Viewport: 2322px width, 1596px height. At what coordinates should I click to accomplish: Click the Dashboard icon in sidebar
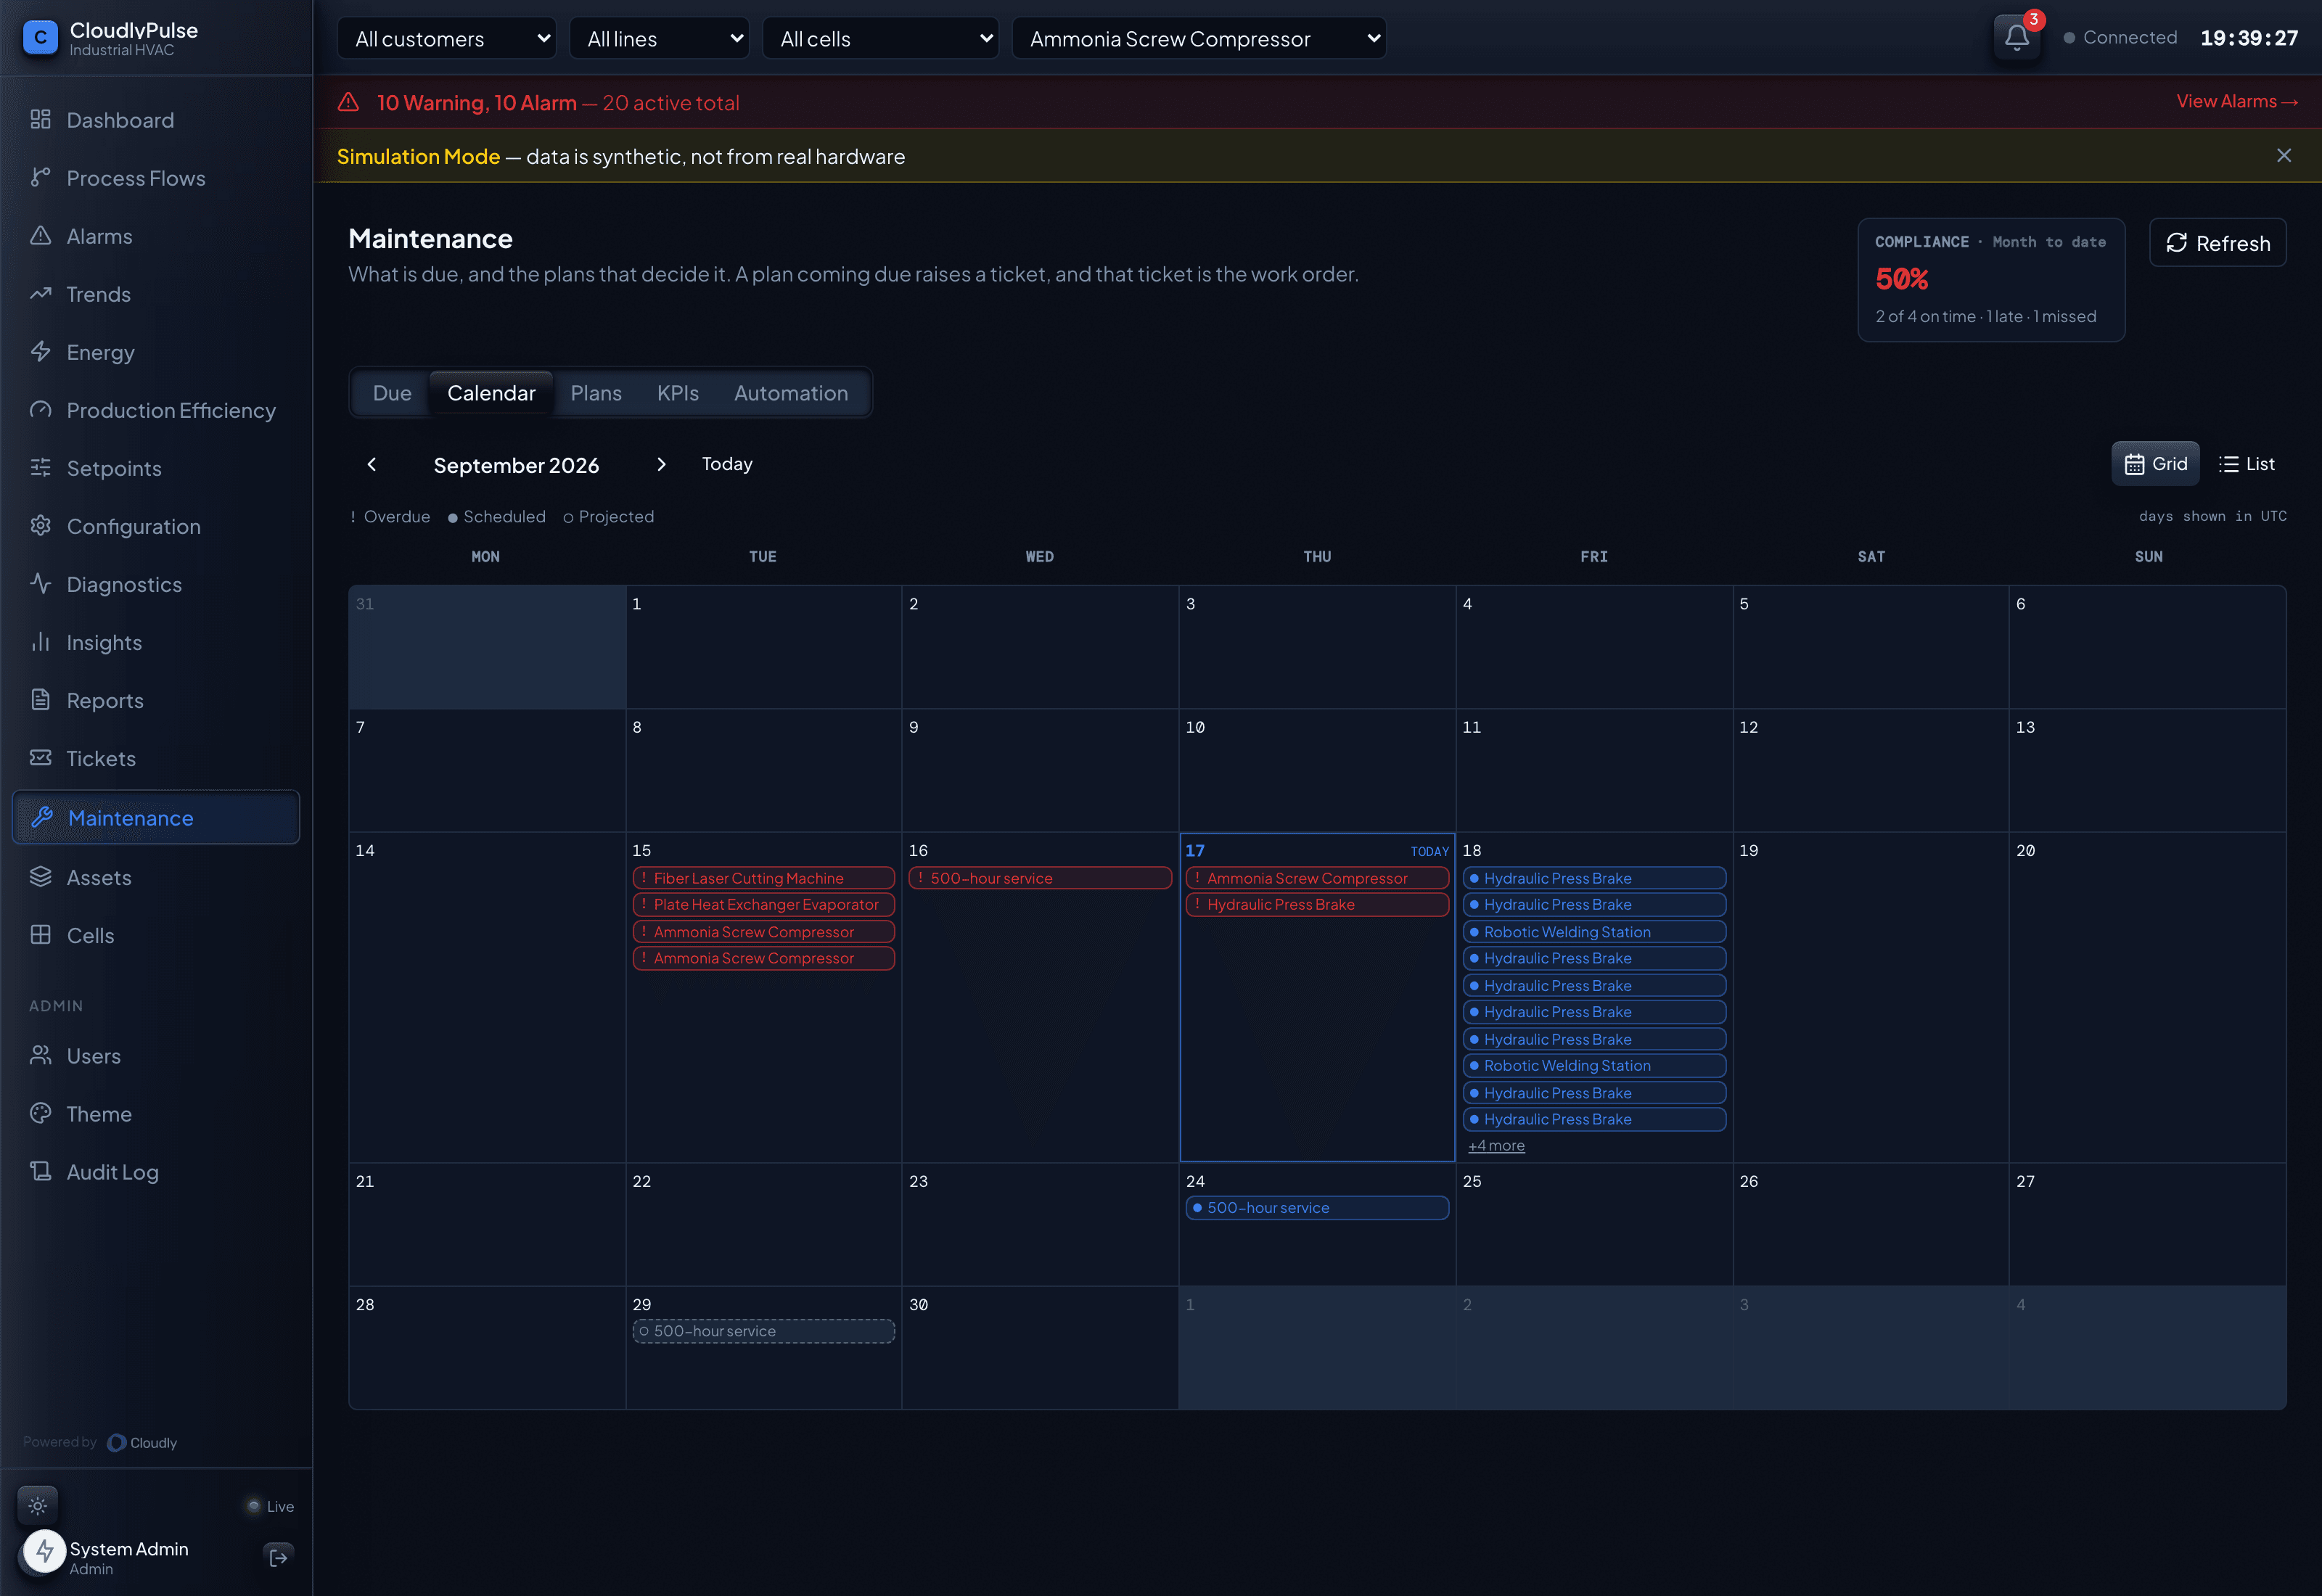click(40, 120)
